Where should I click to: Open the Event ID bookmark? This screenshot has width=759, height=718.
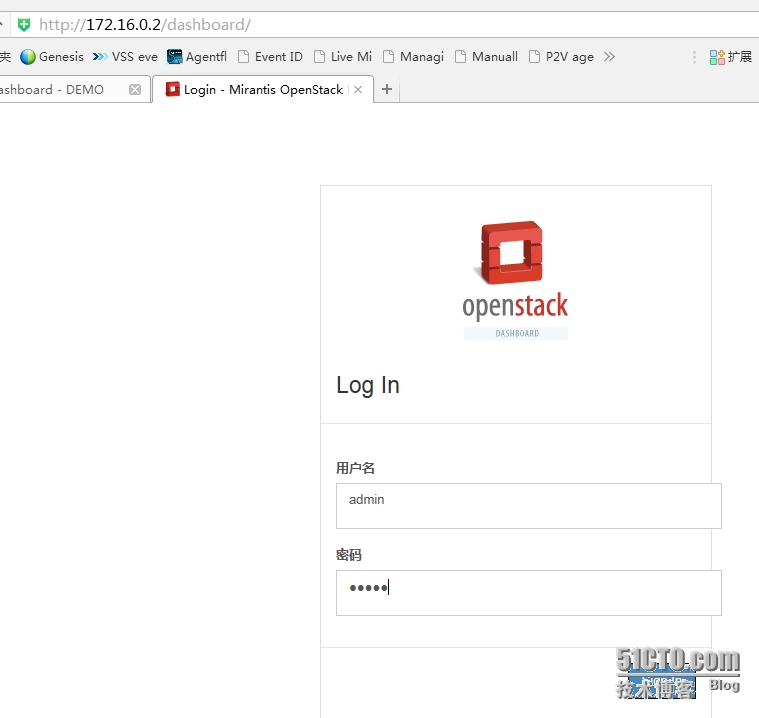[x=270, y=57]
